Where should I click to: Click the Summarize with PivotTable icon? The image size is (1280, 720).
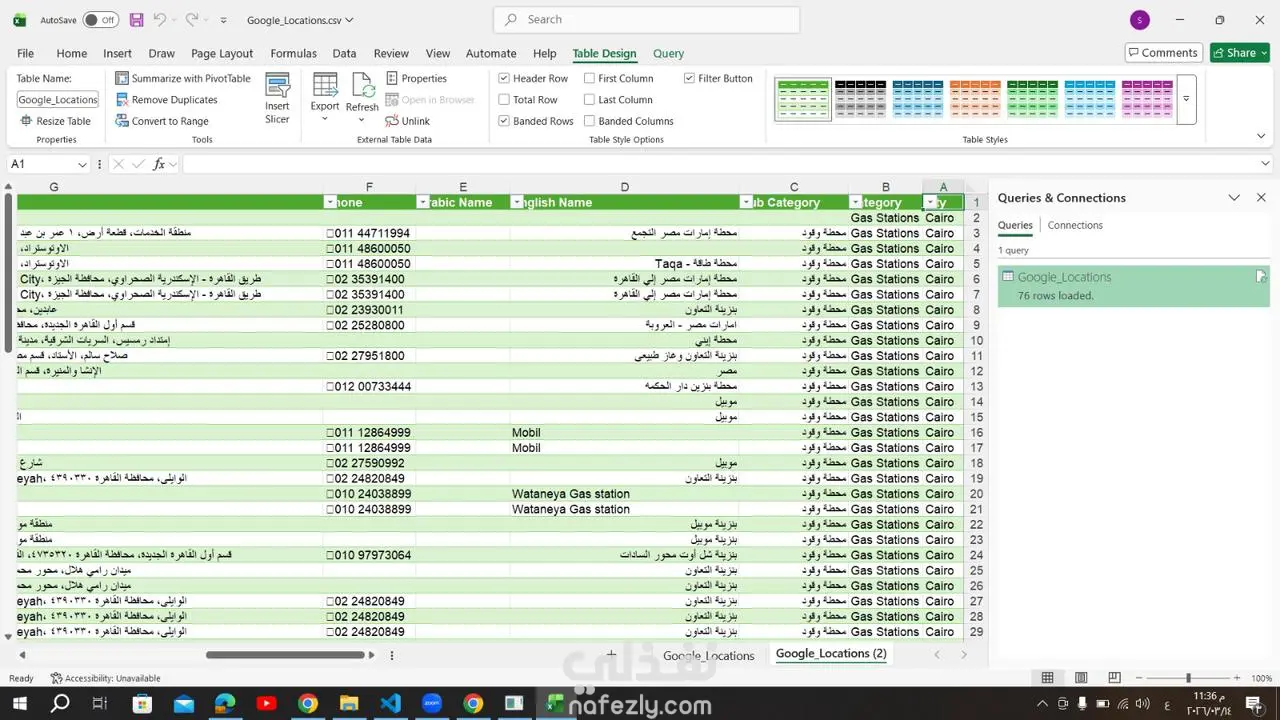(122, 78)
